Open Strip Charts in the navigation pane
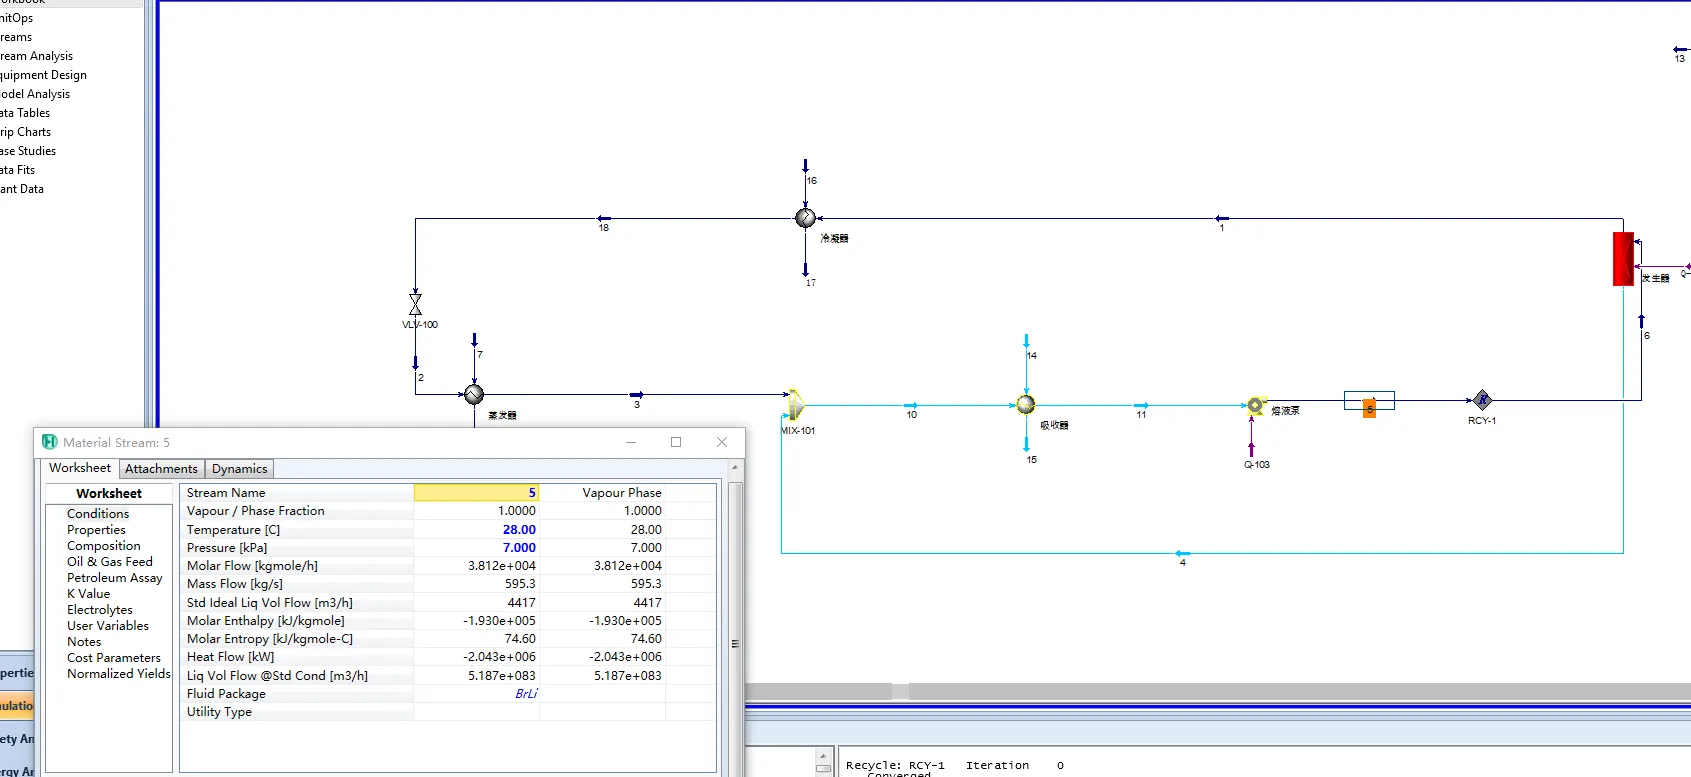Viewport: 1691px width, 777px height. [x=25, y=132]
